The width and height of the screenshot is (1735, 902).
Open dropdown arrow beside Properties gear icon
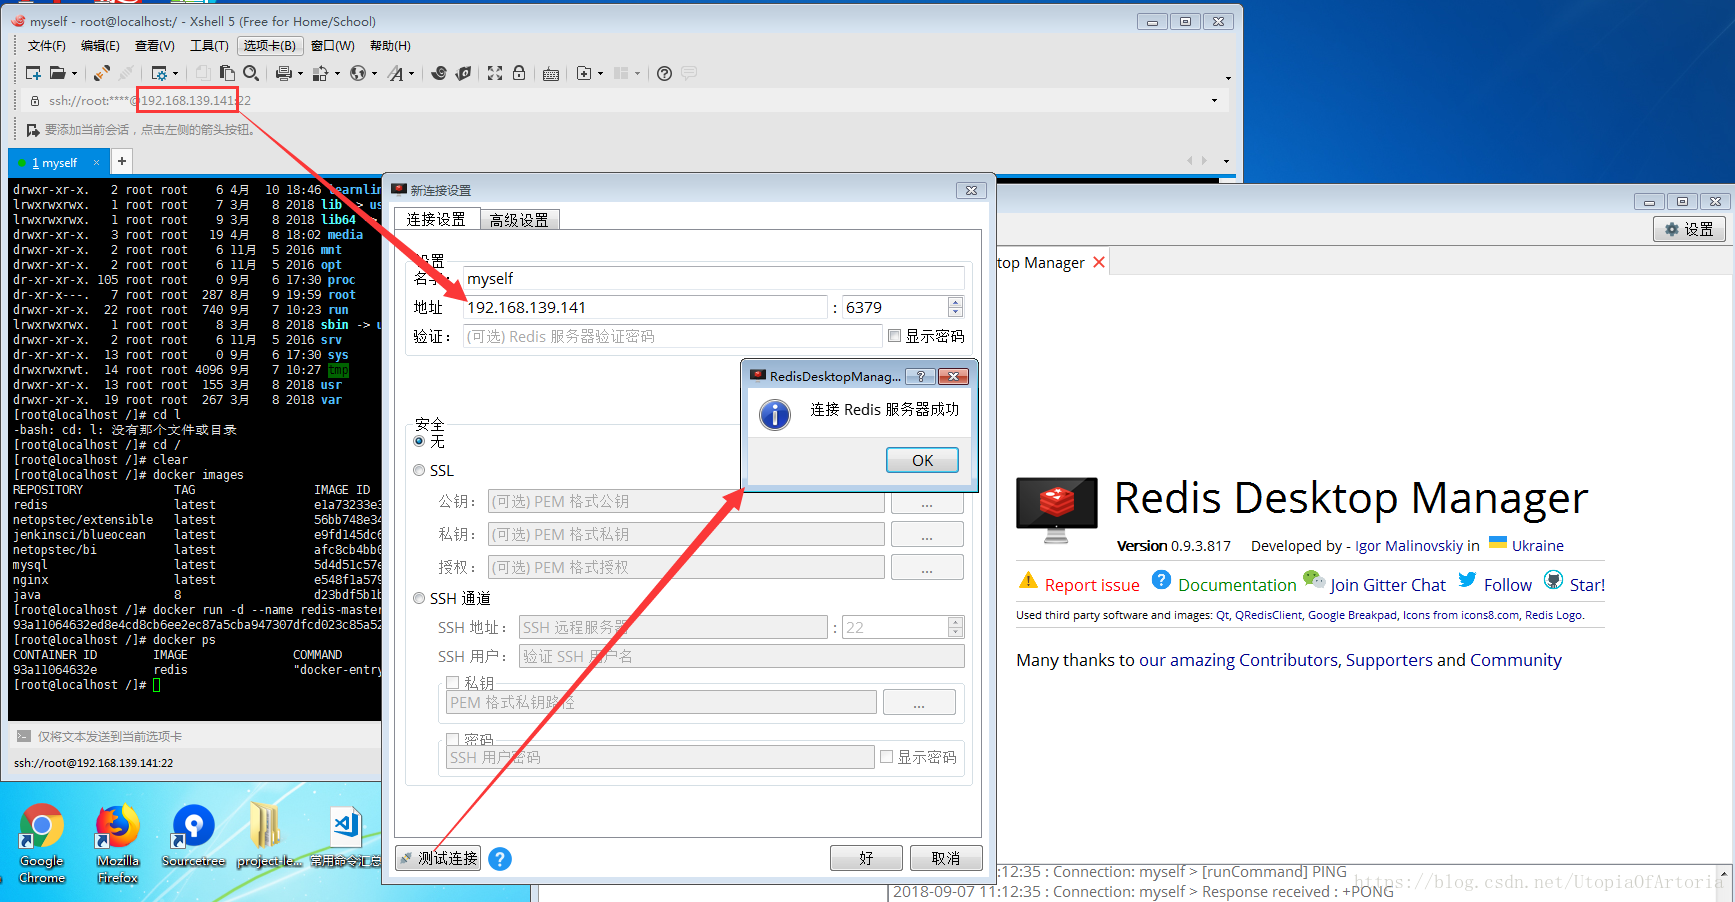pyautogui.click(x=175, y=73)
